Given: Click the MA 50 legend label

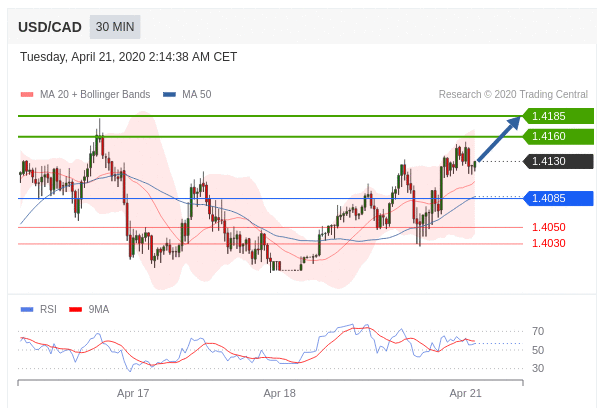Looking at the screenshot, I should coord(197,95).
